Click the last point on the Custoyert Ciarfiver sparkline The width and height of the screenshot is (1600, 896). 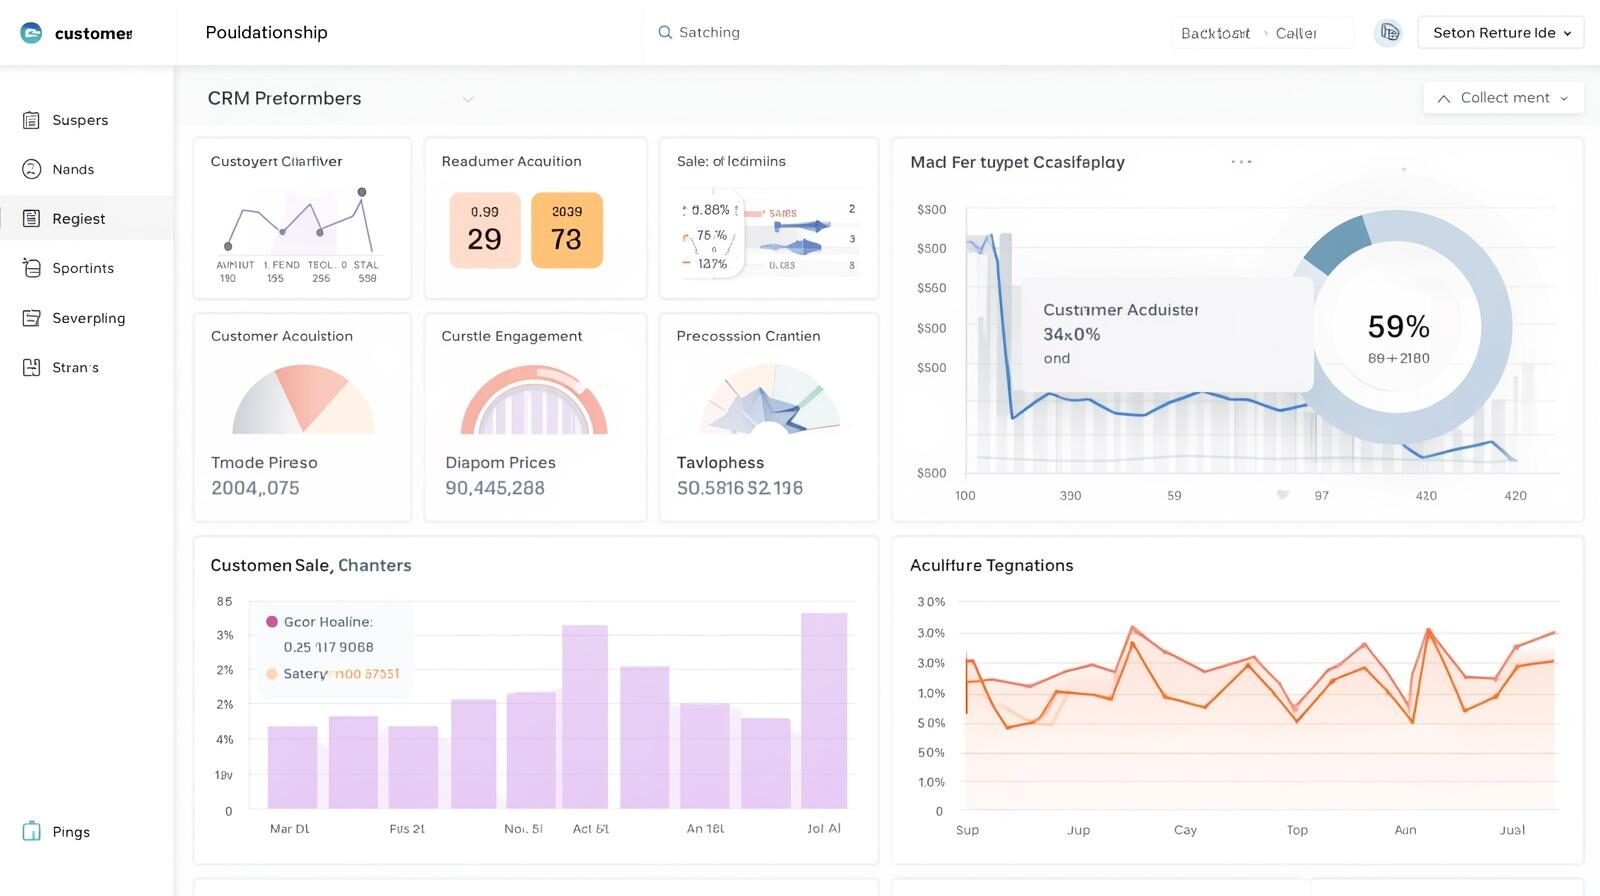pyautogui.click(x=362, y=192)
